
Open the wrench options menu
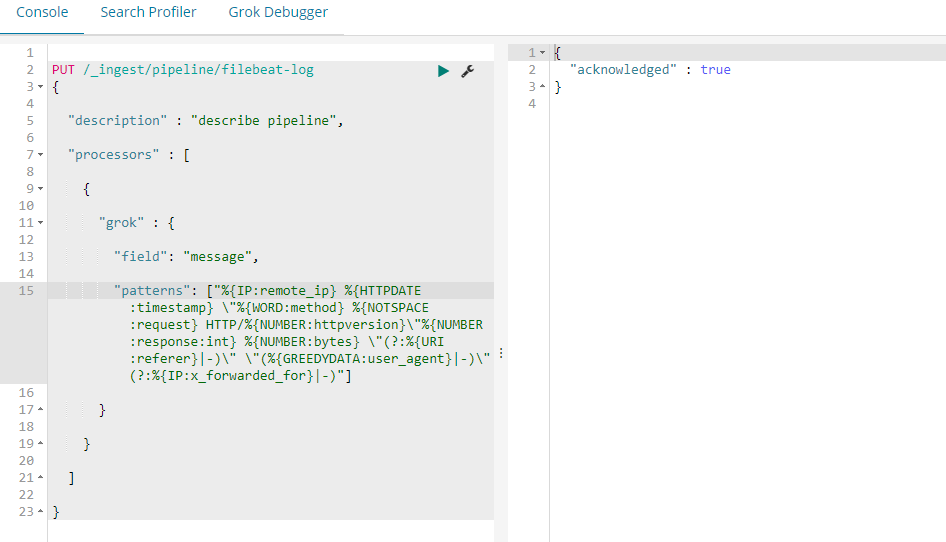coord(467,70)
